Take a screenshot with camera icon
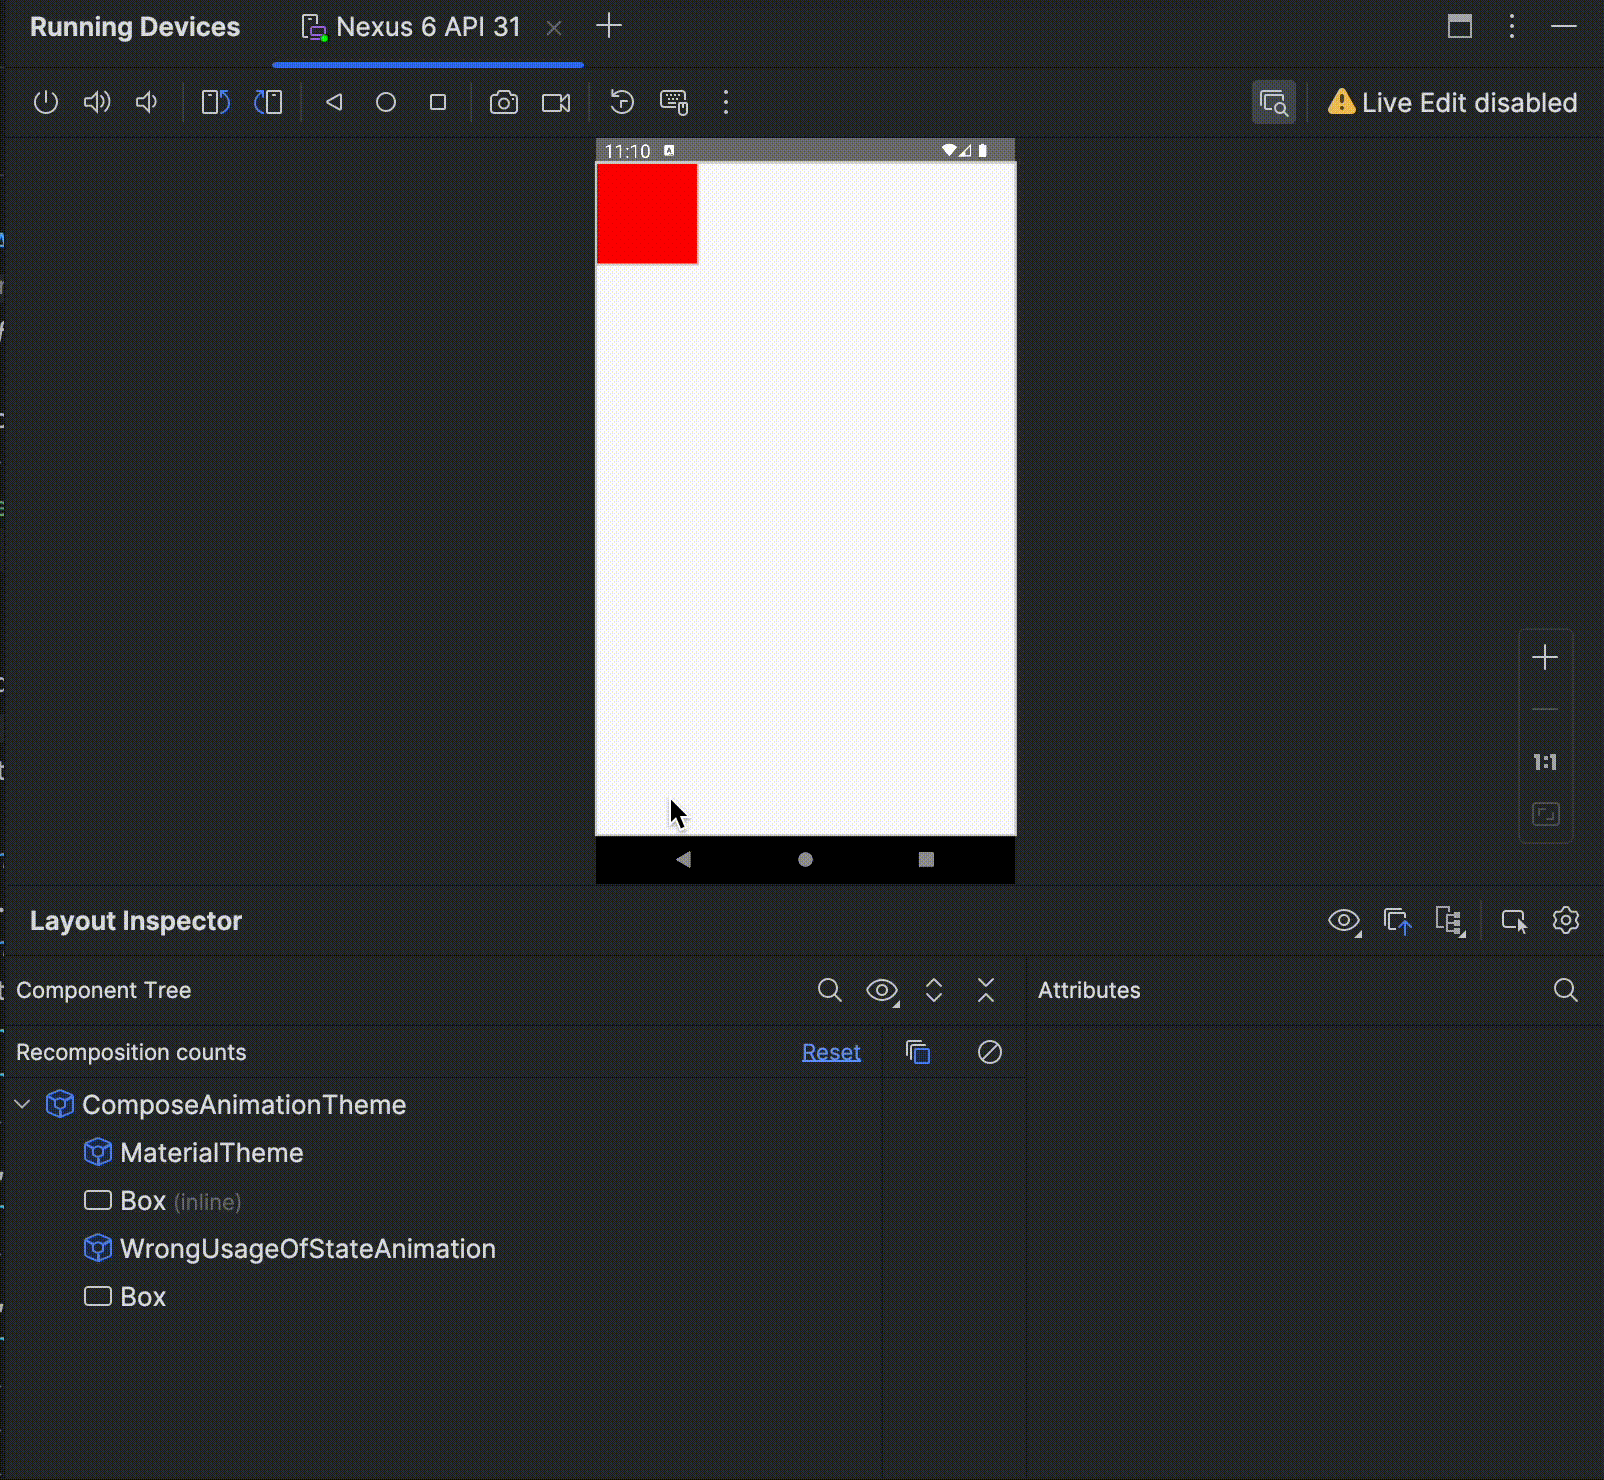The width and height of the screenshot is (1604, 1480). click(x=504, y=102)
